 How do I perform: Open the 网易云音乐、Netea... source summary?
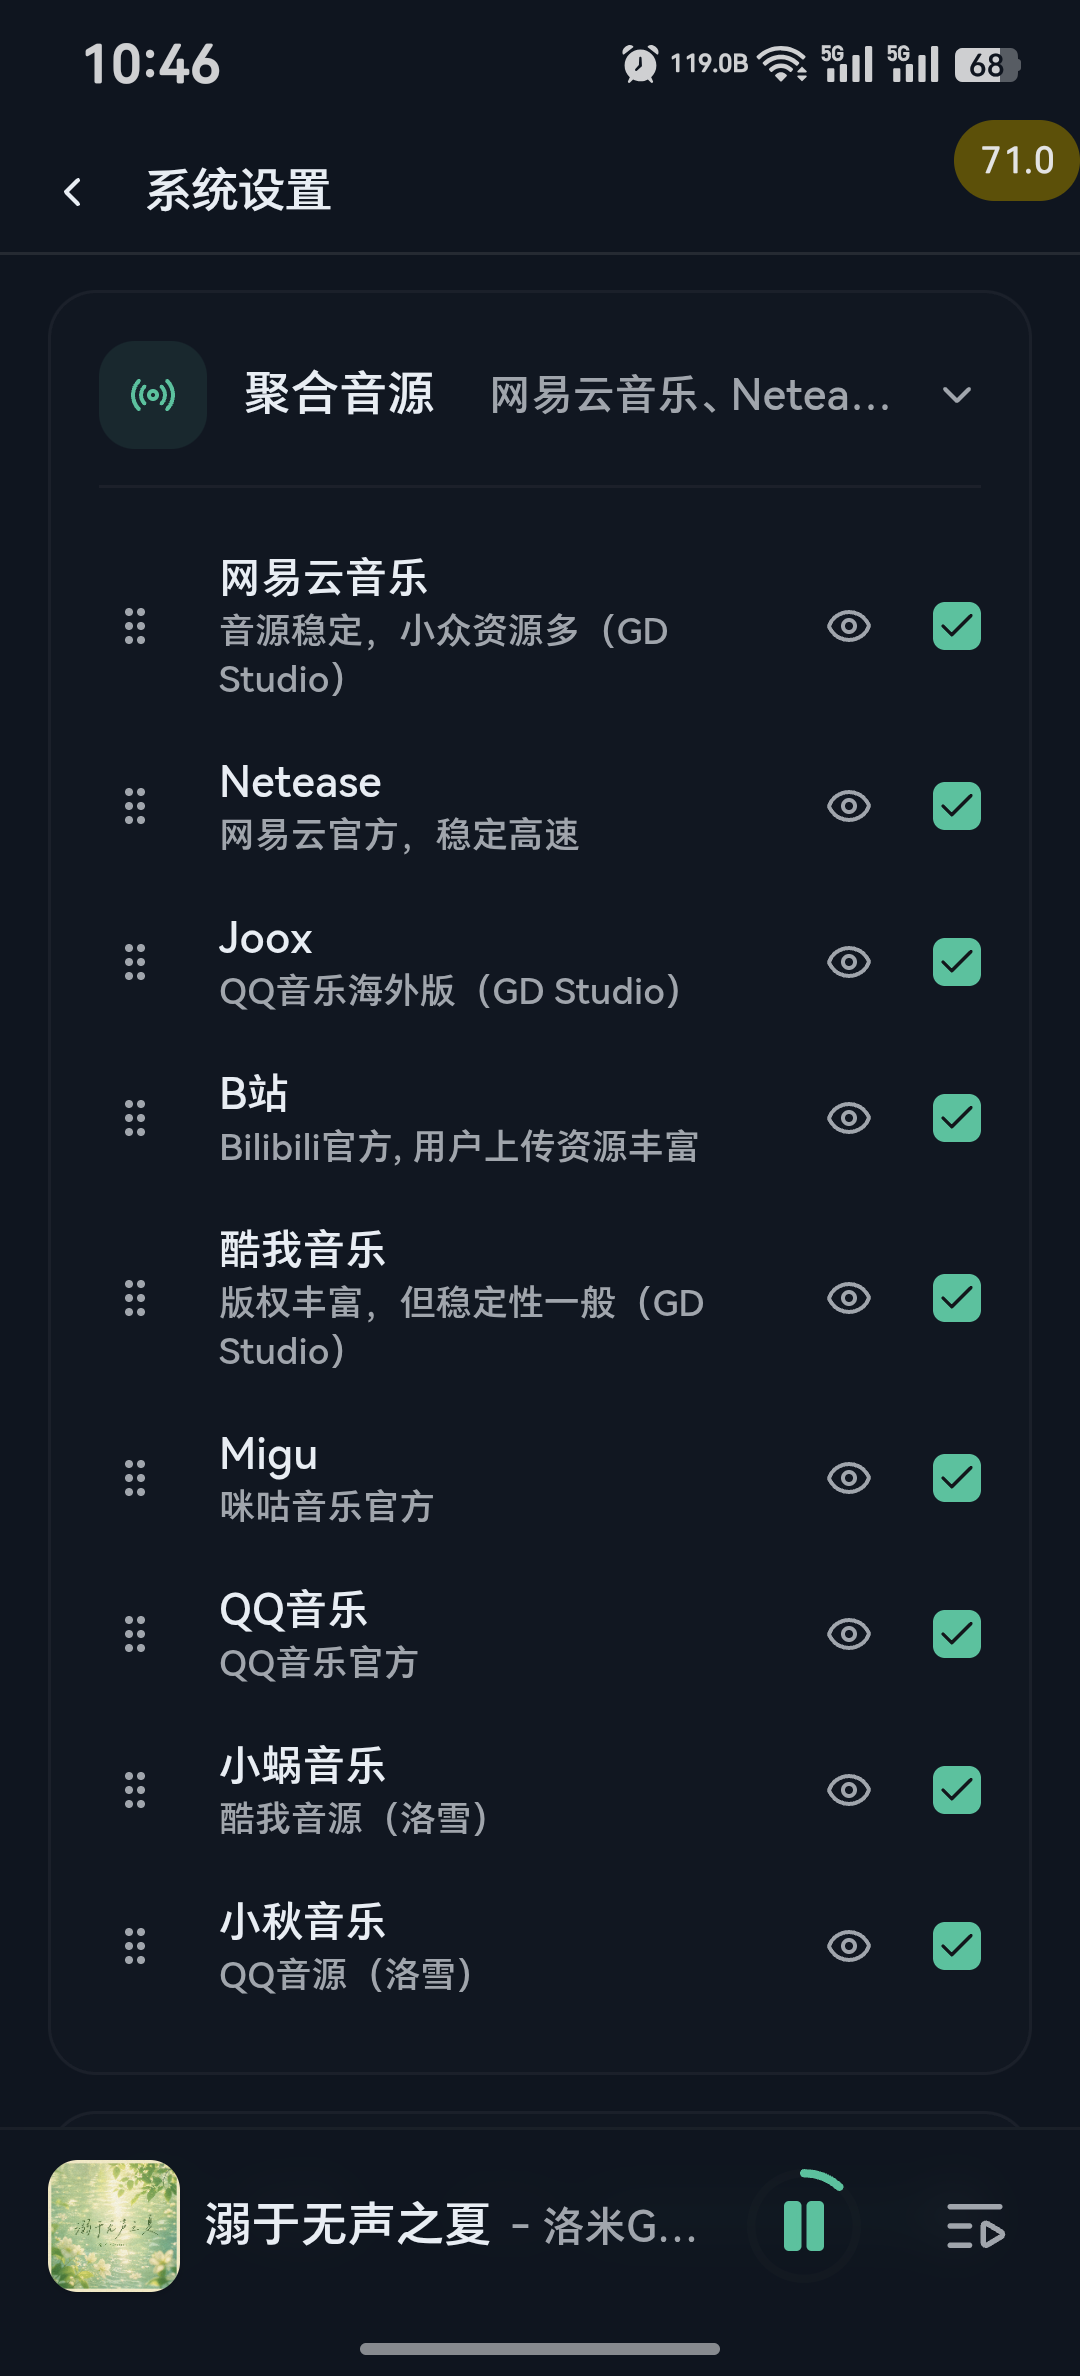pyautogui.click(x=690, y=395)
